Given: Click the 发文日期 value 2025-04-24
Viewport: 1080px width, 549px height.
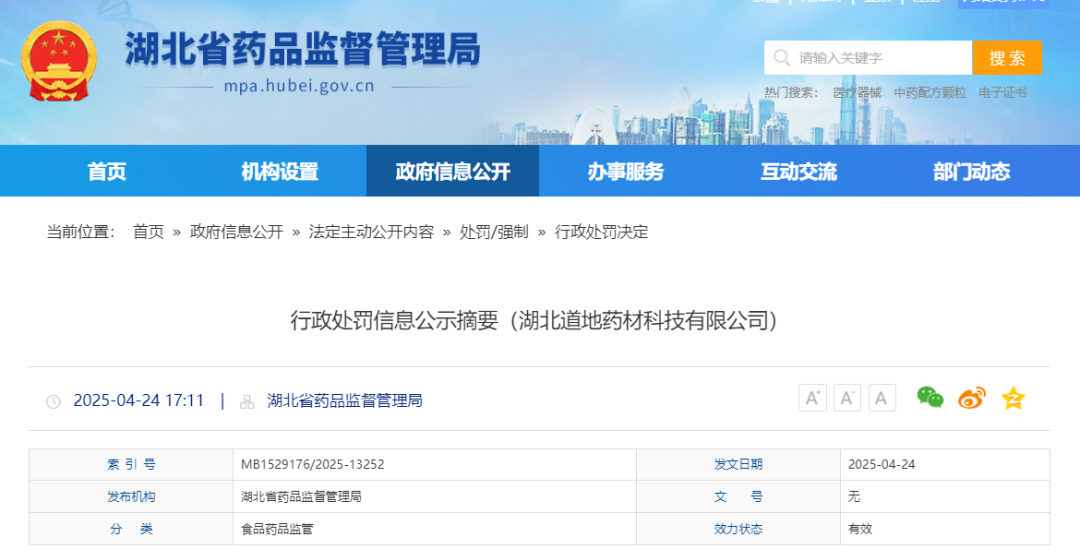Looking at the screenshot, I should [x=882, y=464].
